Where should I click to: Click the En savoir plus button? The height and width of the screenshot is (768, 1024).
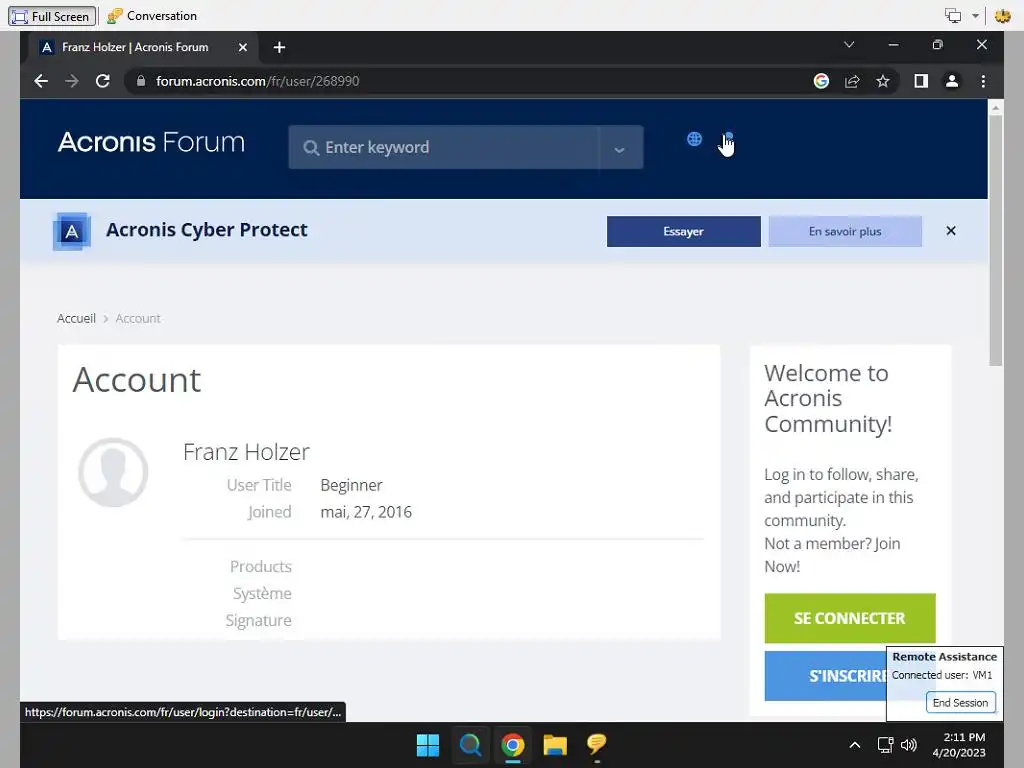(844, 231)
